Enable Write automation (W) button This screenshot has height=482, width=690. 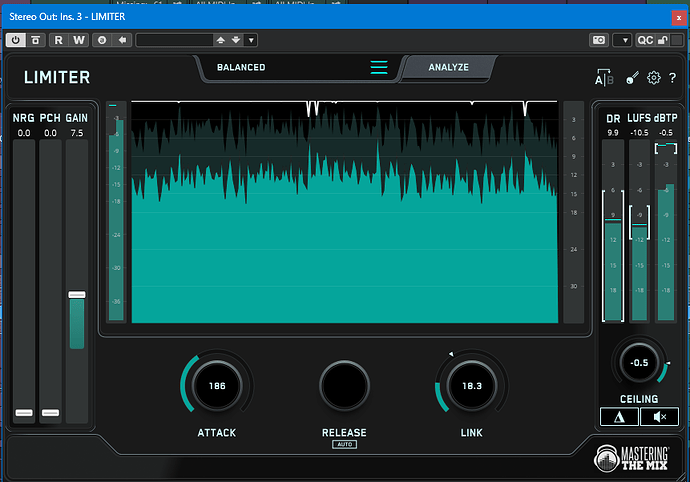(79, 40)
